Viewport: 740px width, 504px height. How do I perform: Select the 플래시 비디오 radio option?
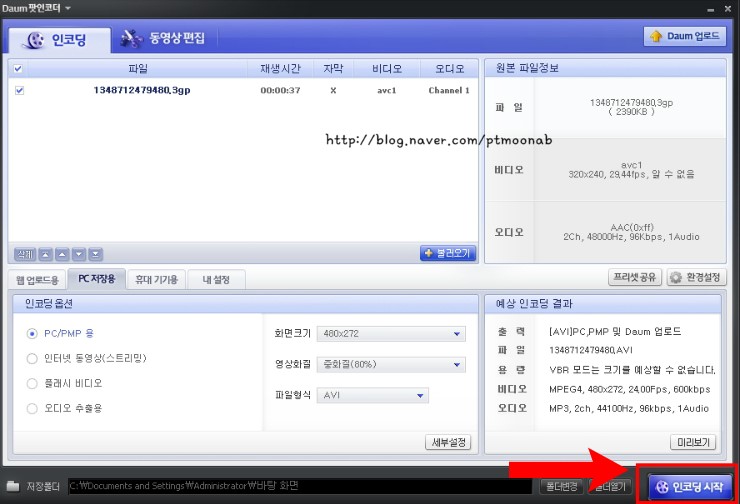pyautogui.click(x=32, y=383)
